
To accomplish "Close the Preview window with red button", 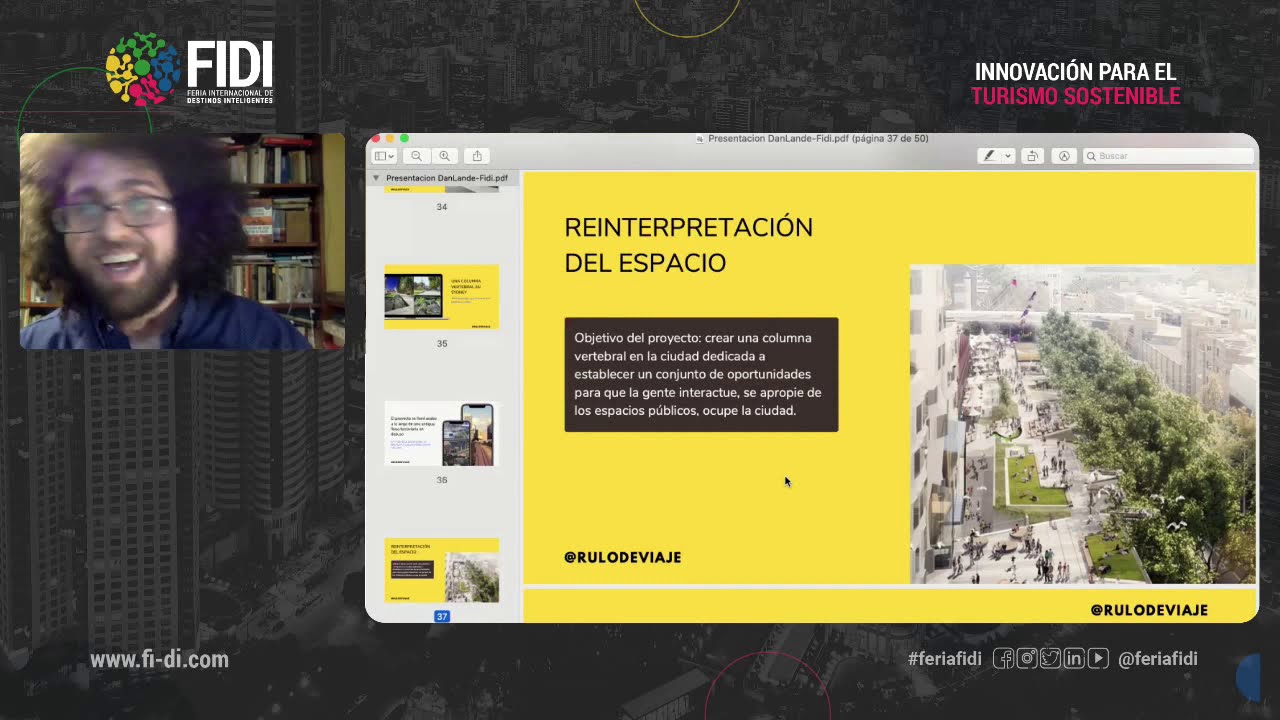I will point(376,139).
